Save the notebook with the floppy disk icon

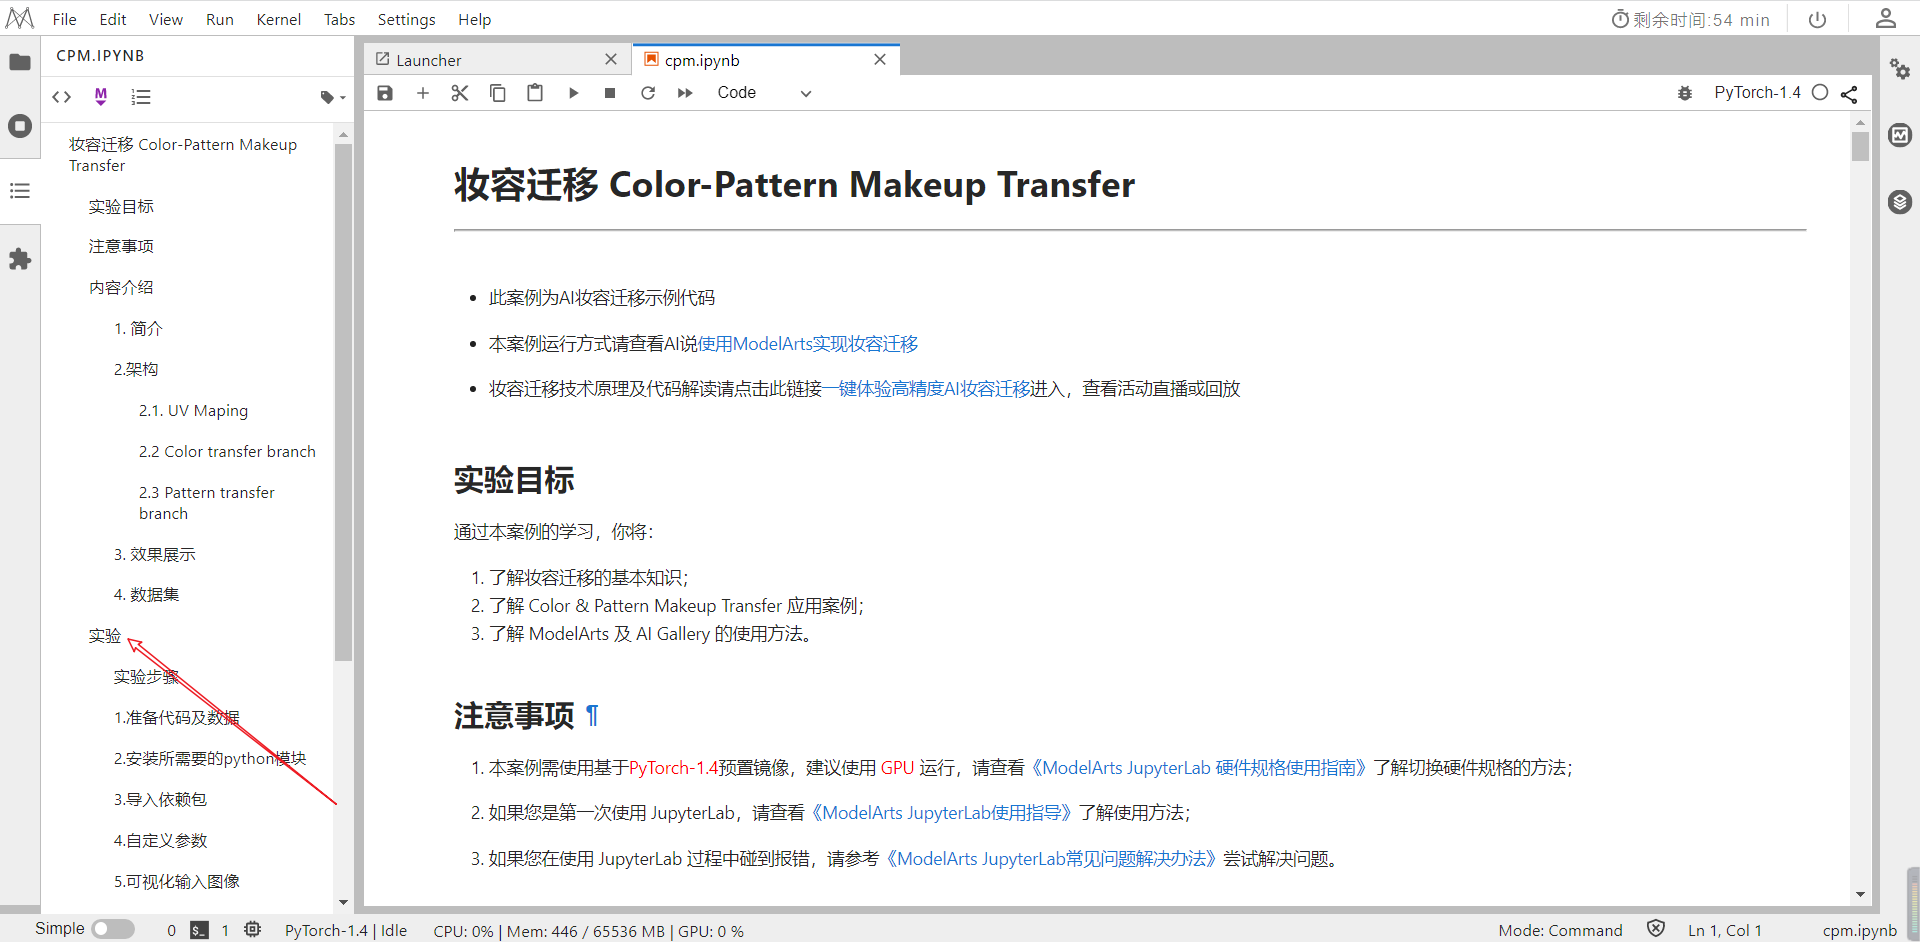(385, 93)
